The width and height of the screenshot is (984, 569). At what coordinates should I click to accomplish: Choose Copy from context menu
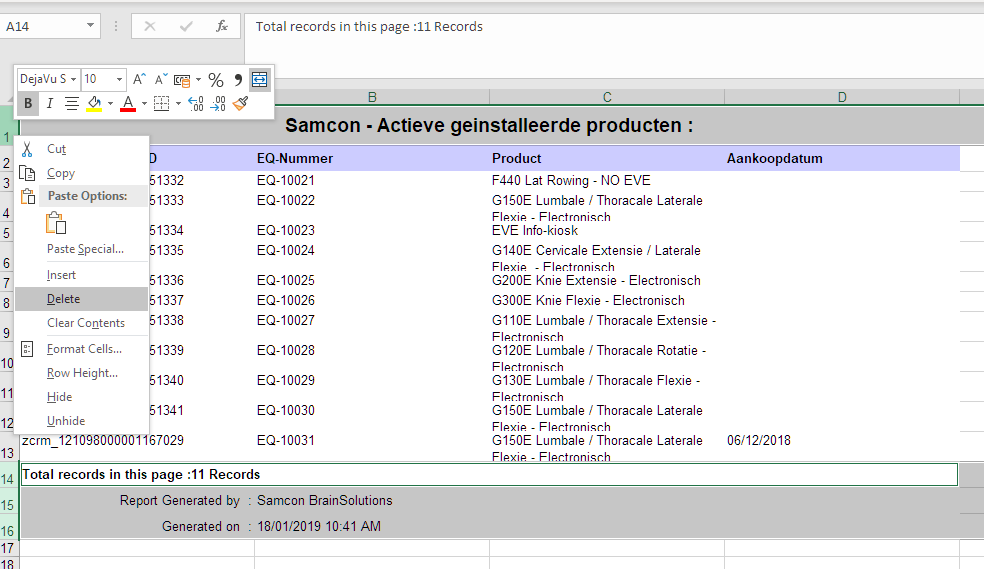point(82,173)
